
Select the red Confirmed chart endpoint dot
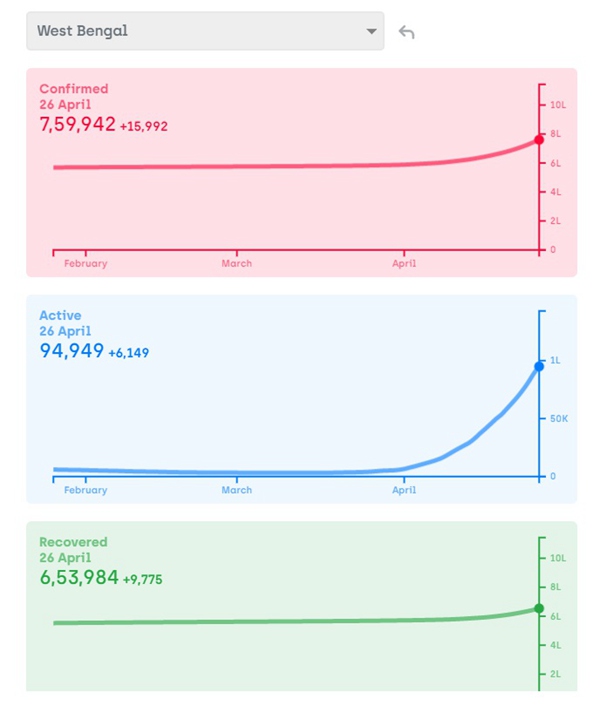[539, 140]
